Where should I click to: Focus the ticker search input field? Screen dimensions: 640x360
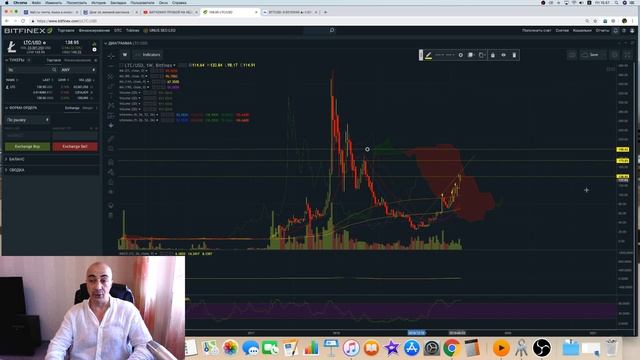[x=31, y=70]
